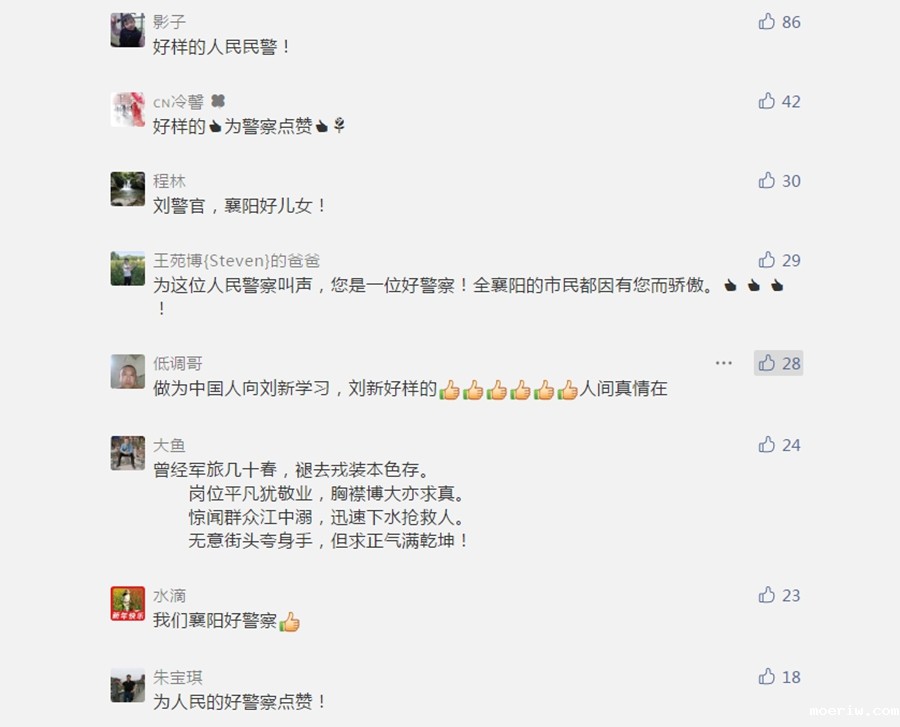Click 朱宝琪's username
The height and width of the screenshot is (727, 900).
(177, 677)
